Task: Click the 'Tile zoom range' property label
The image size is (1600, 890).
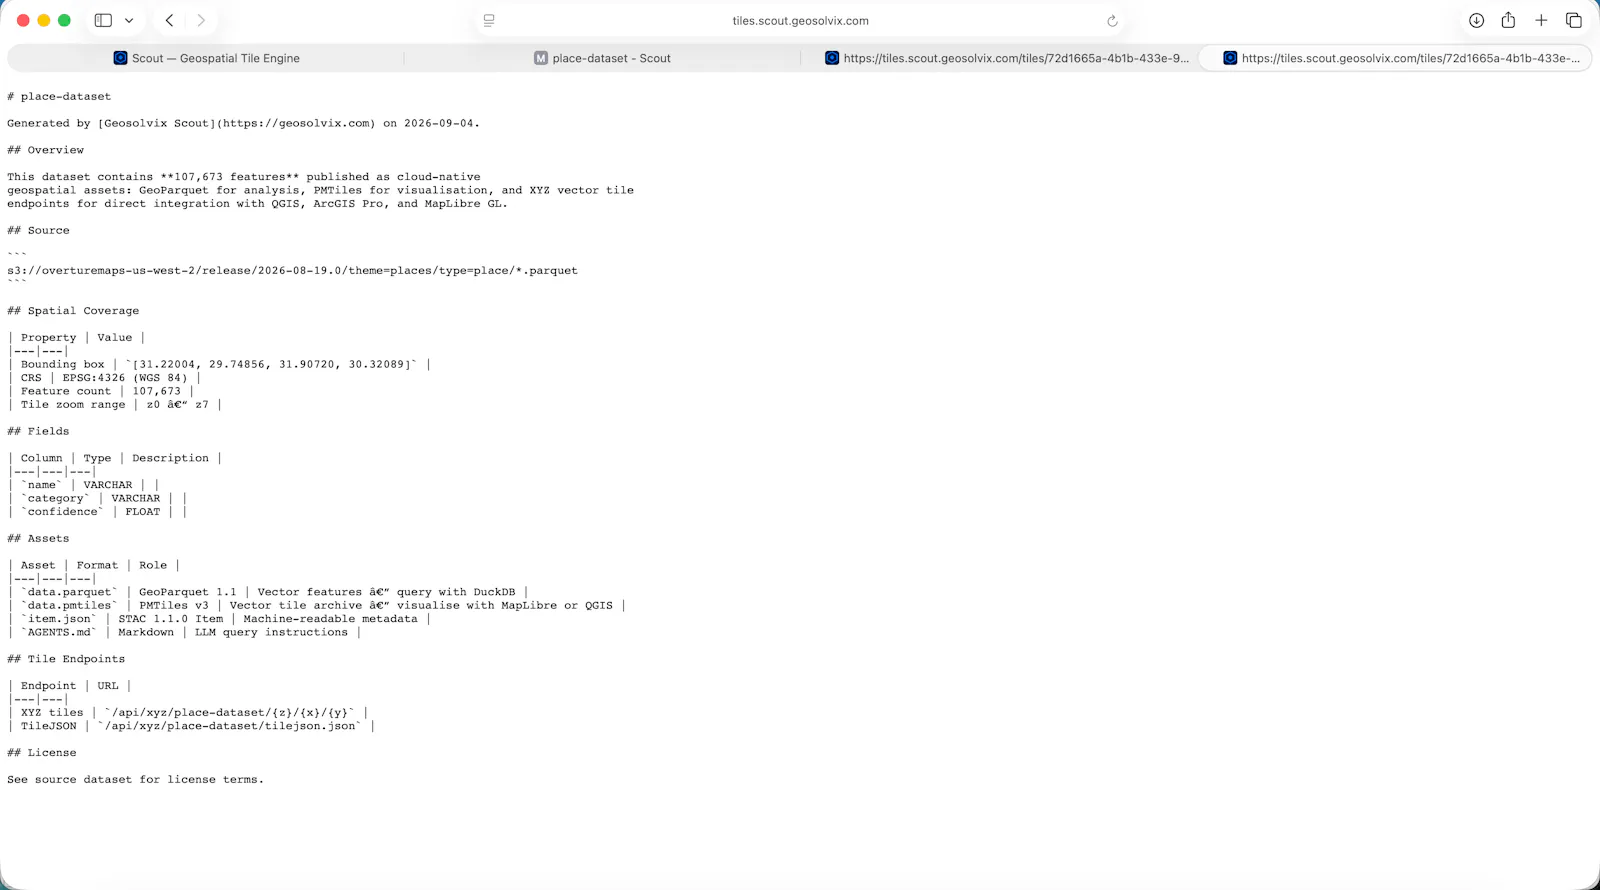Action: pyautogui.click(x=73, y=405)
